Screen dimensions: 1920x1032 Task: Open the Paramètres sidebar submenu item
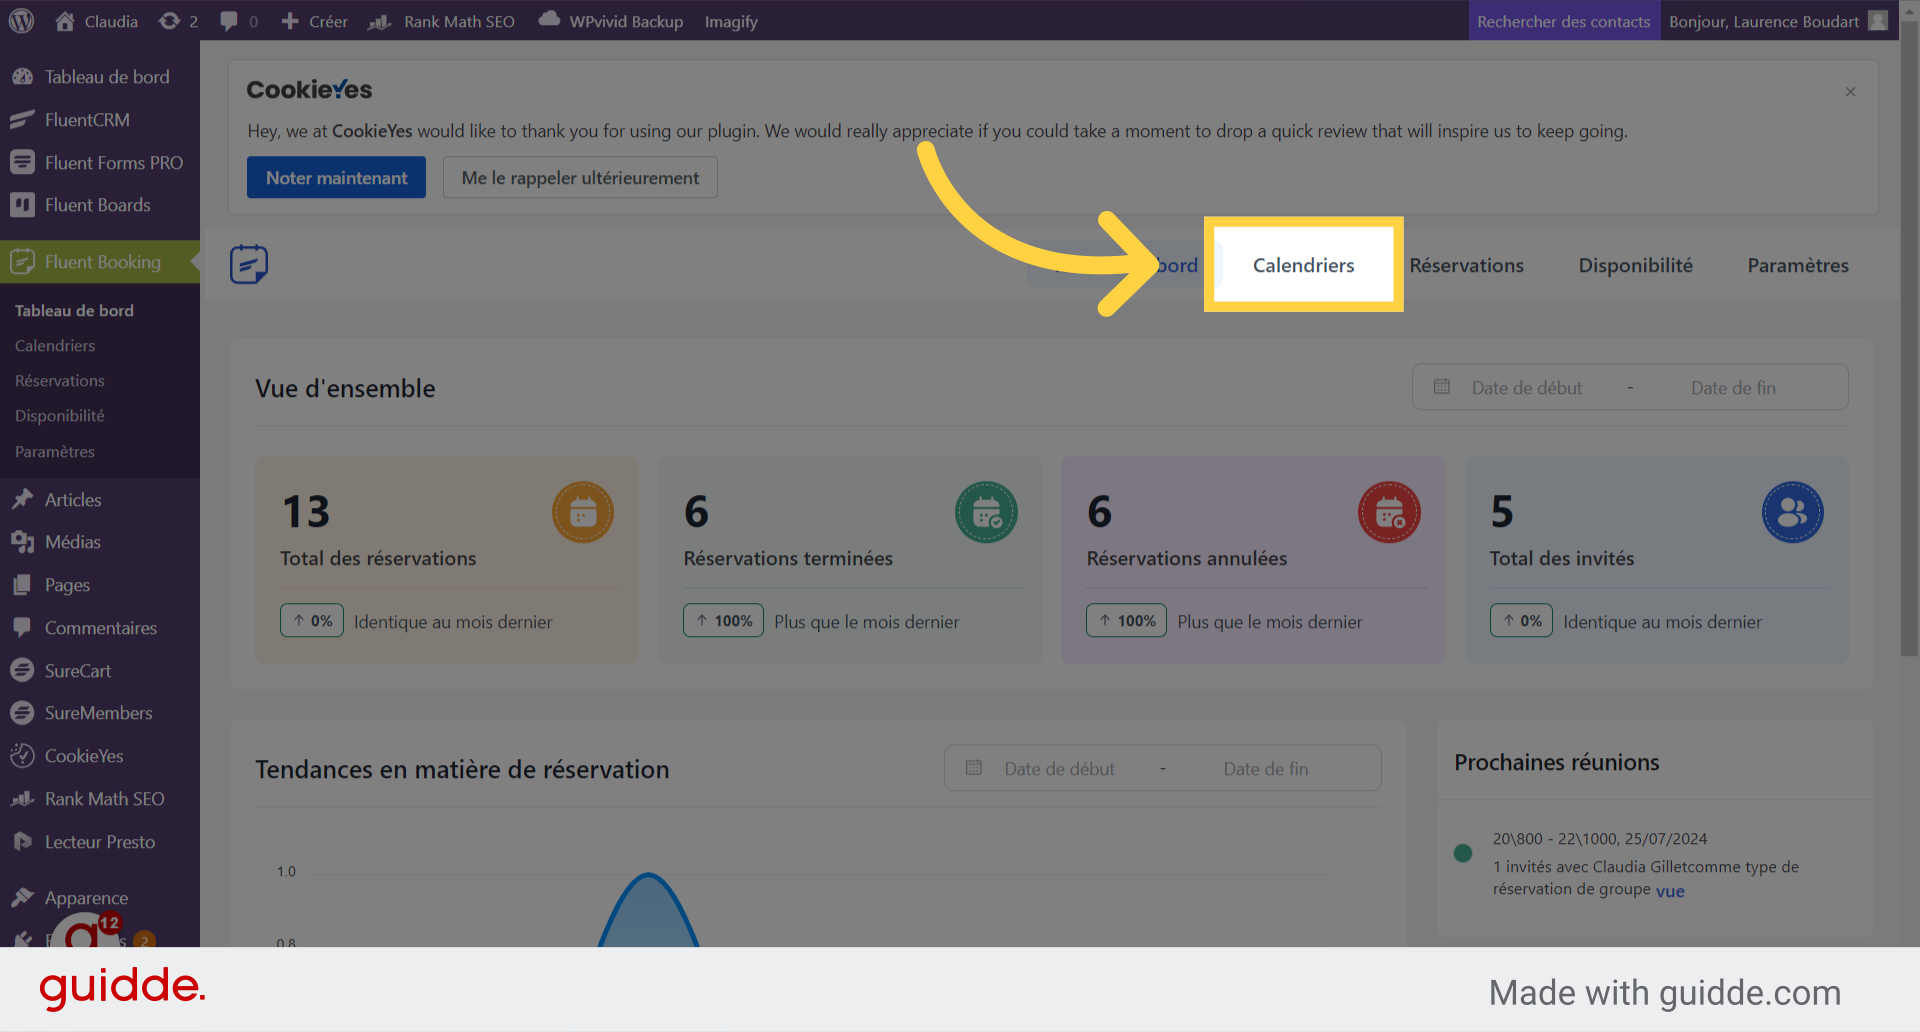click(x=55, y=452)
